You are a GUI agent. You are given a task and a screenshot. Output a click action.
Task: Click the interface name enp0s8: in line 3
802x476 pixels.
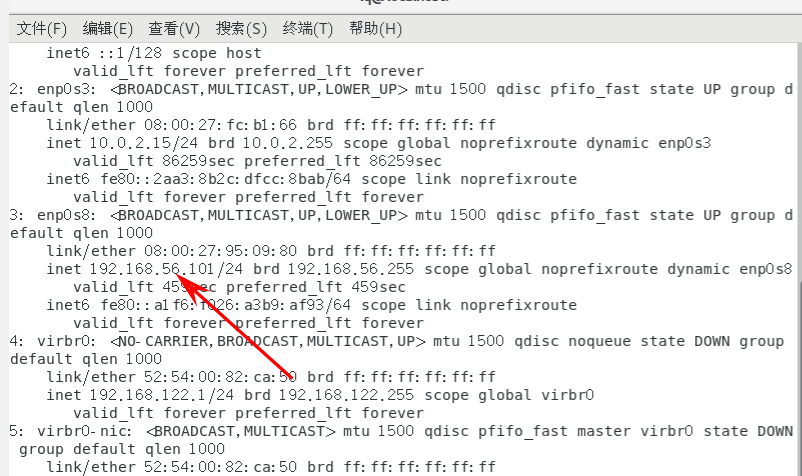[66, 215]
